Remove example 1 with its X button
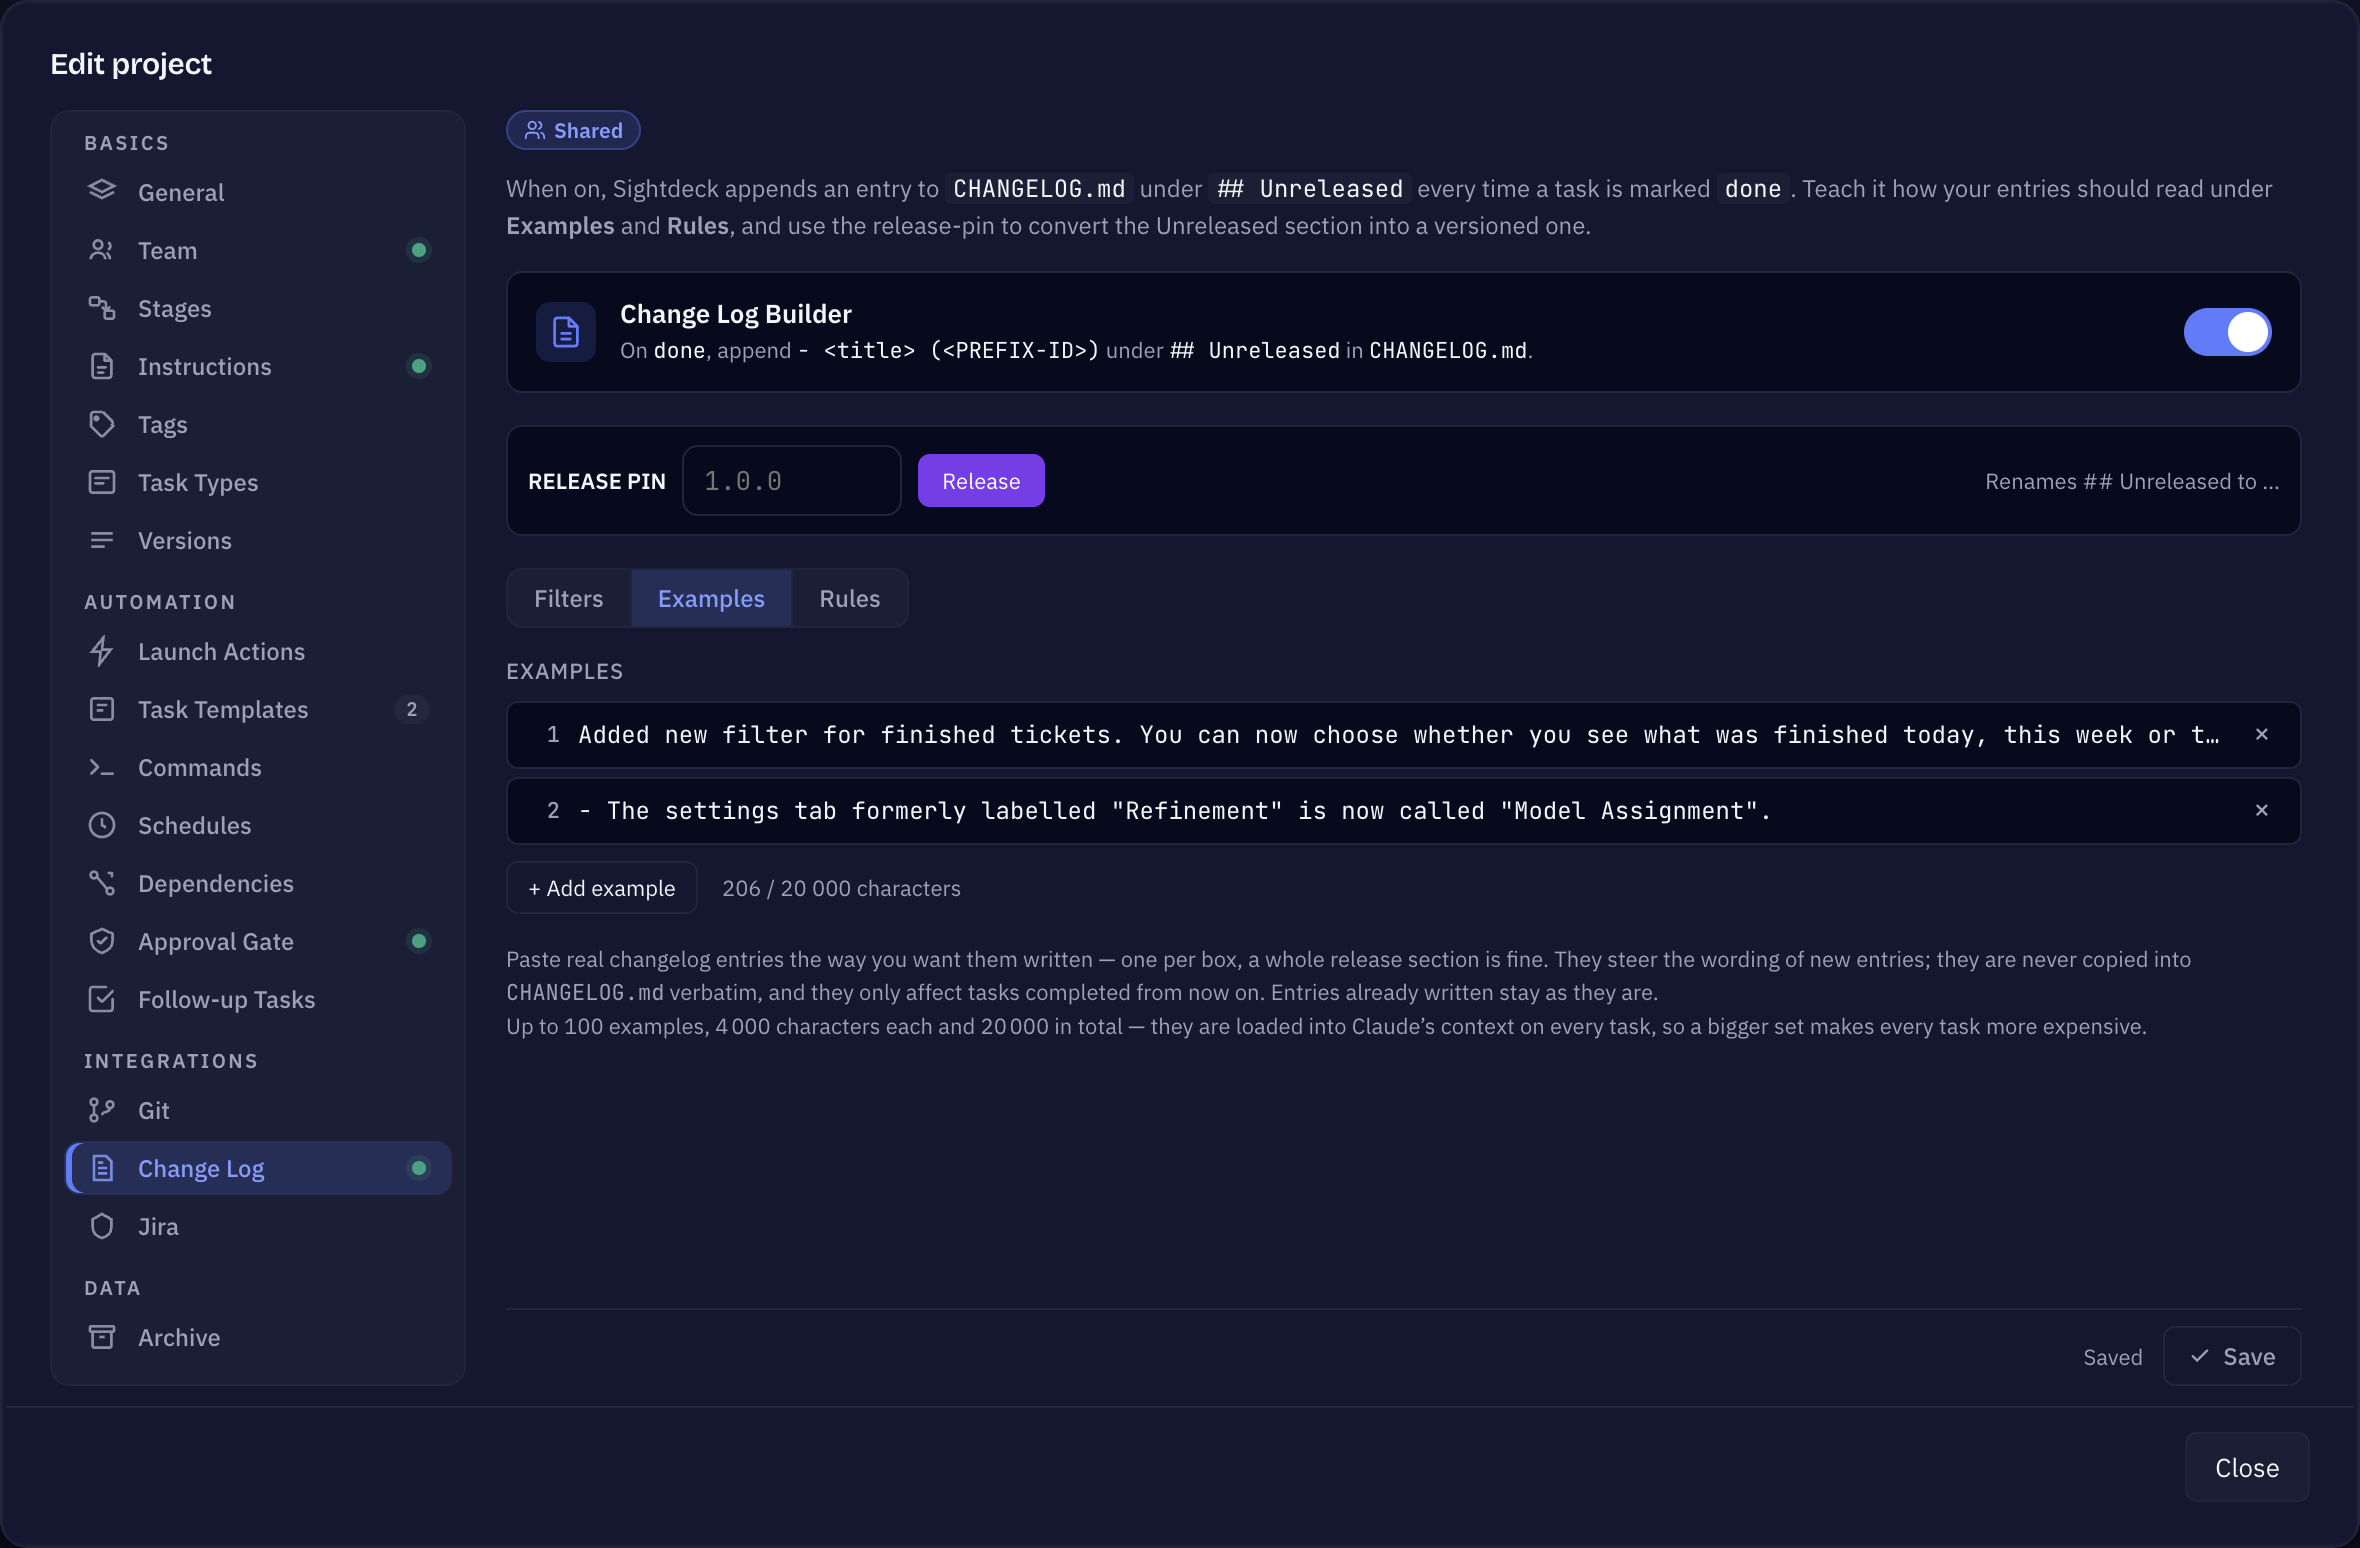 point(2262,734)
